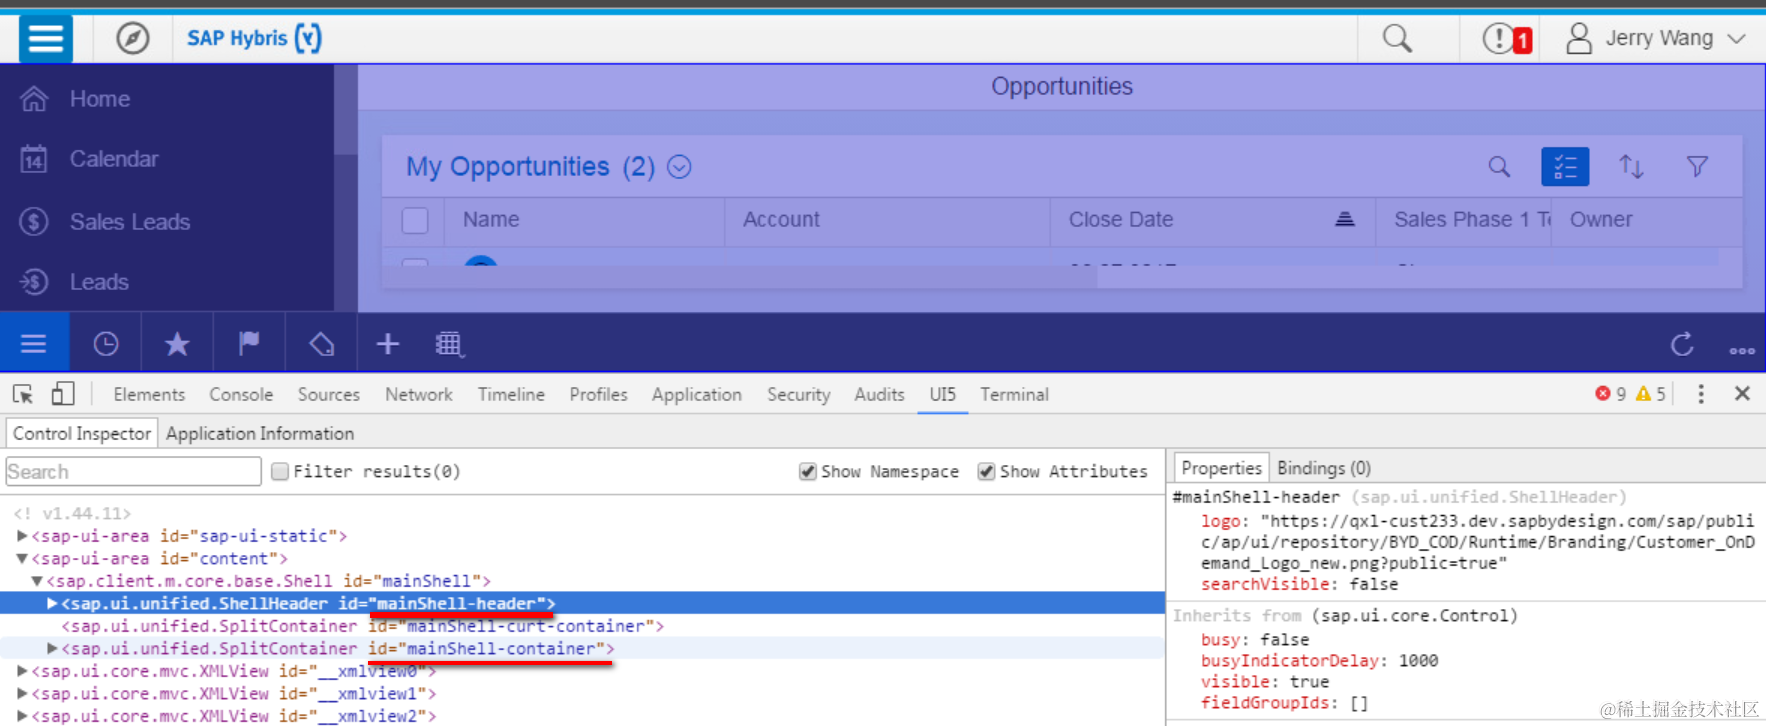Click the Close Date column header
1766x726 pixels.
(1121, 220)
